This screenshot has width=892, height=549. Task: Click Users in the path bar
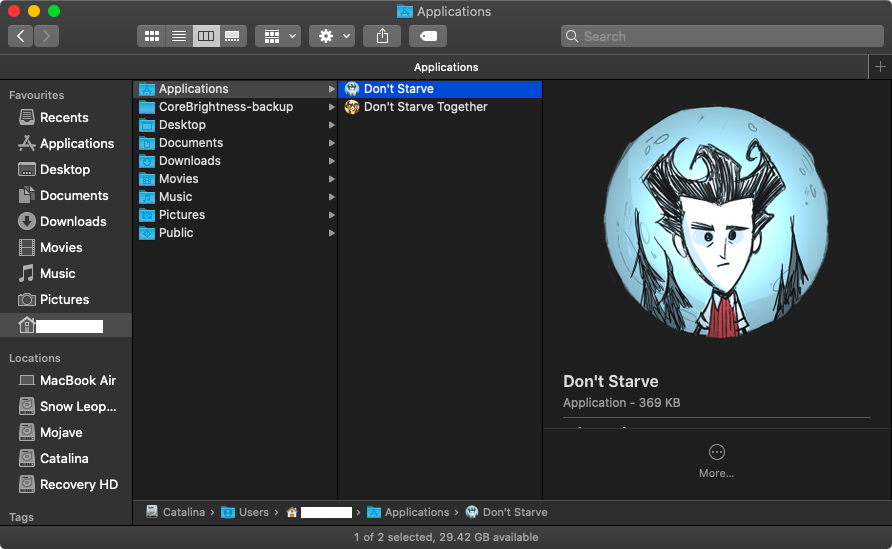(245, 512)
